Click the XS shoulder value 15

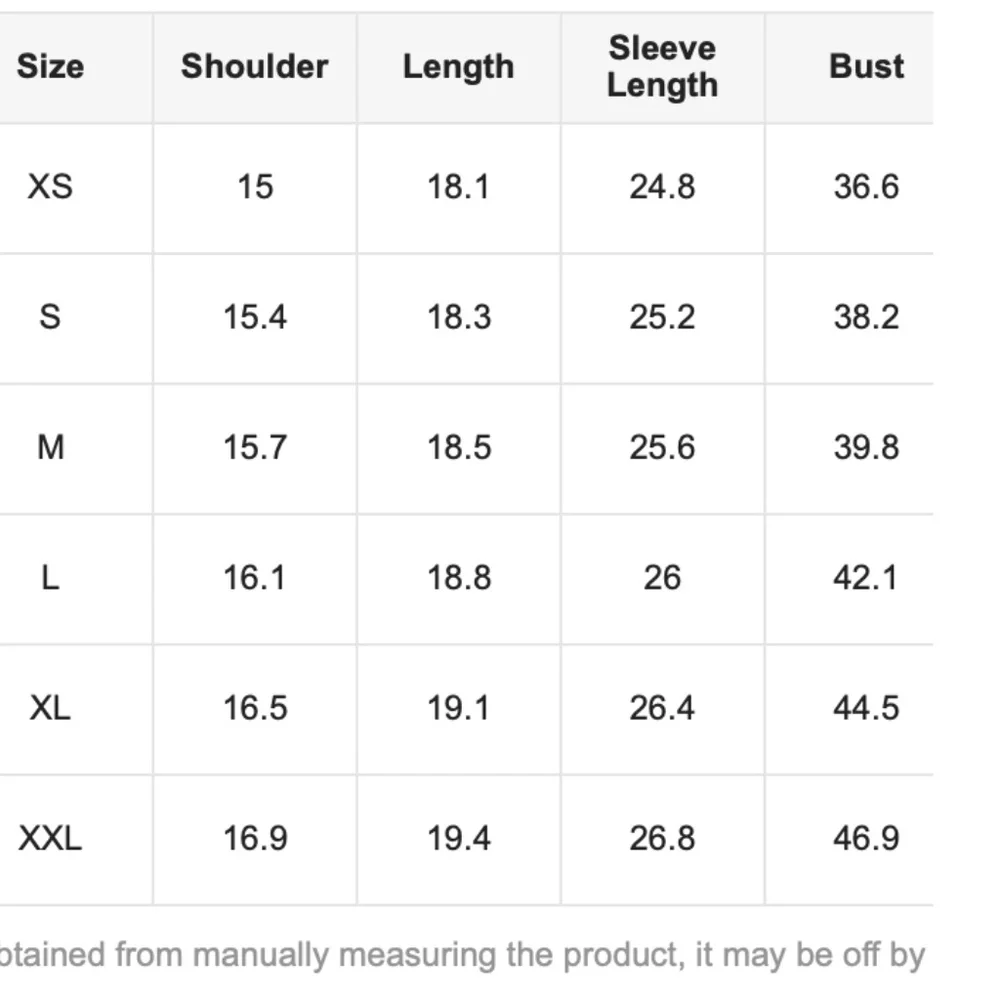(255, 187)
